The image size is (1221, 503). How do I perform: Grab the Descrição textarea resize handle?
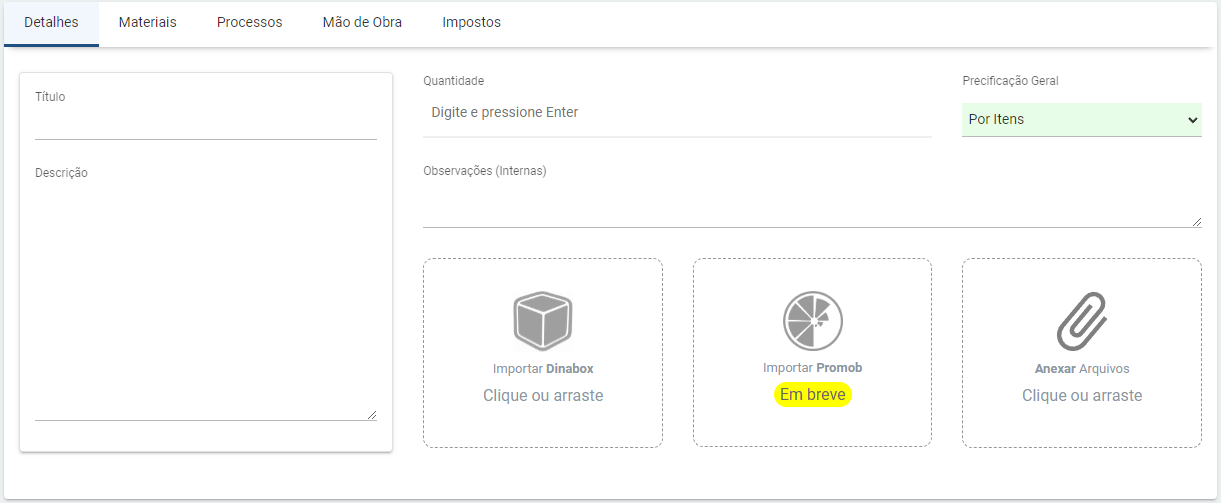(372, 415)
